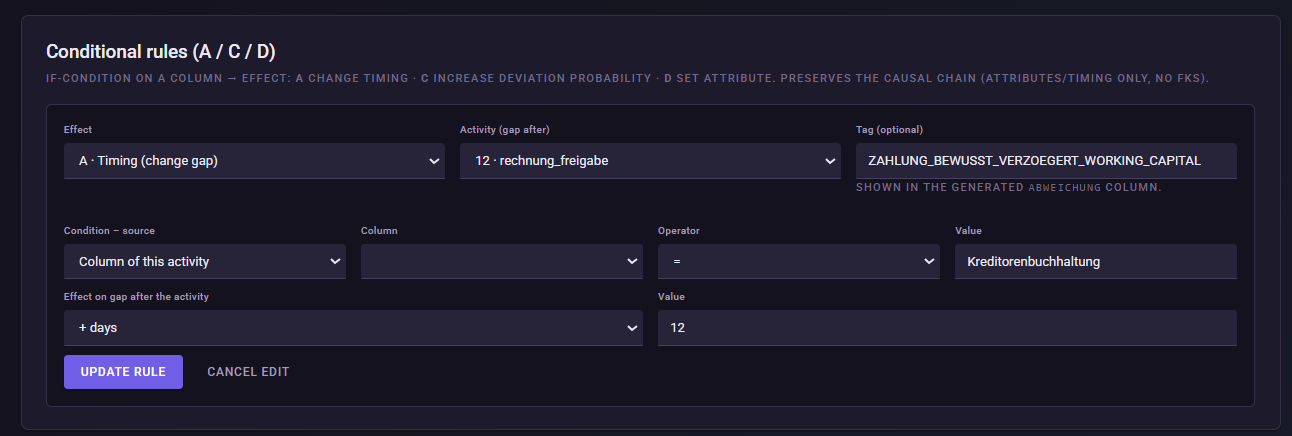Viewport: 1292px width, 436px height.
Task: Click the chevron arrow on the empty Column dropdown
Action: tap(631, 262)
